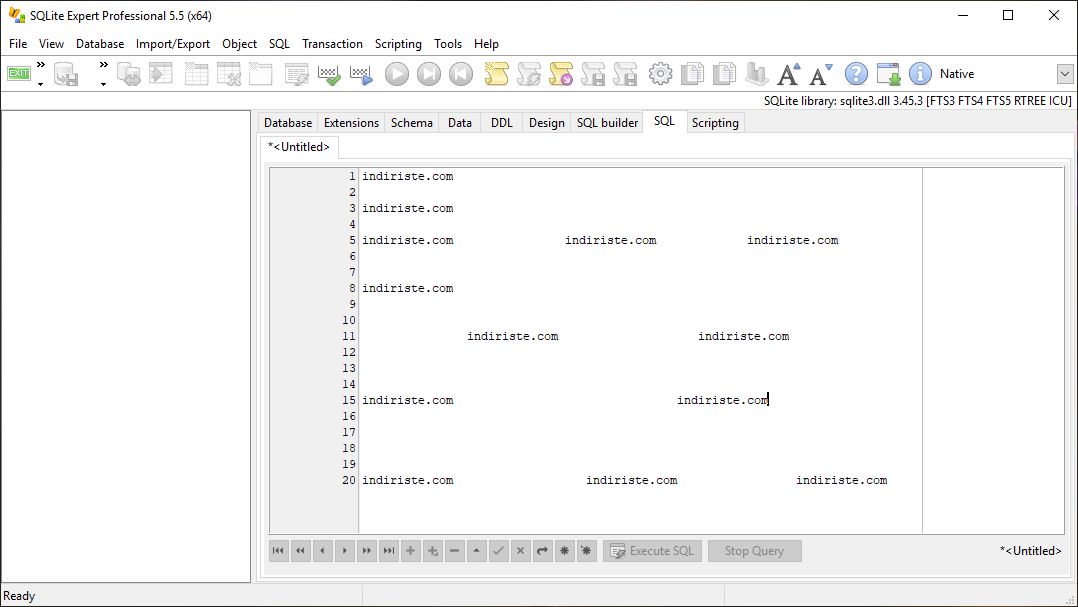Click the second copy documents icon
The image size is (1078, 607).
click(x=725, y=74)
